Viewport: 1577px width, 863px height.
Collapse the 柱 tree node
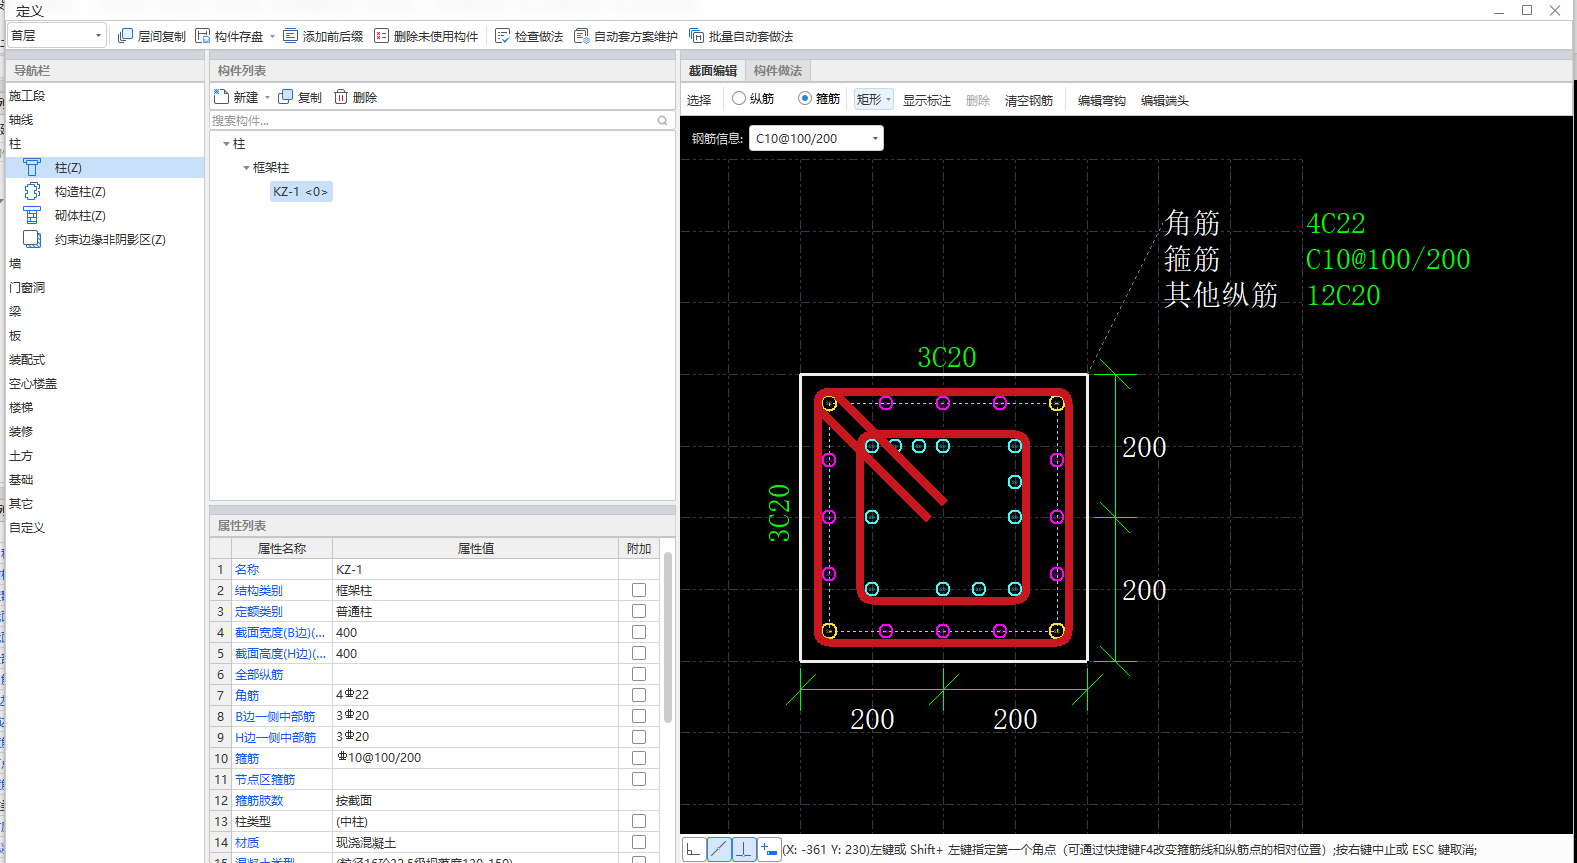point(226,144)
